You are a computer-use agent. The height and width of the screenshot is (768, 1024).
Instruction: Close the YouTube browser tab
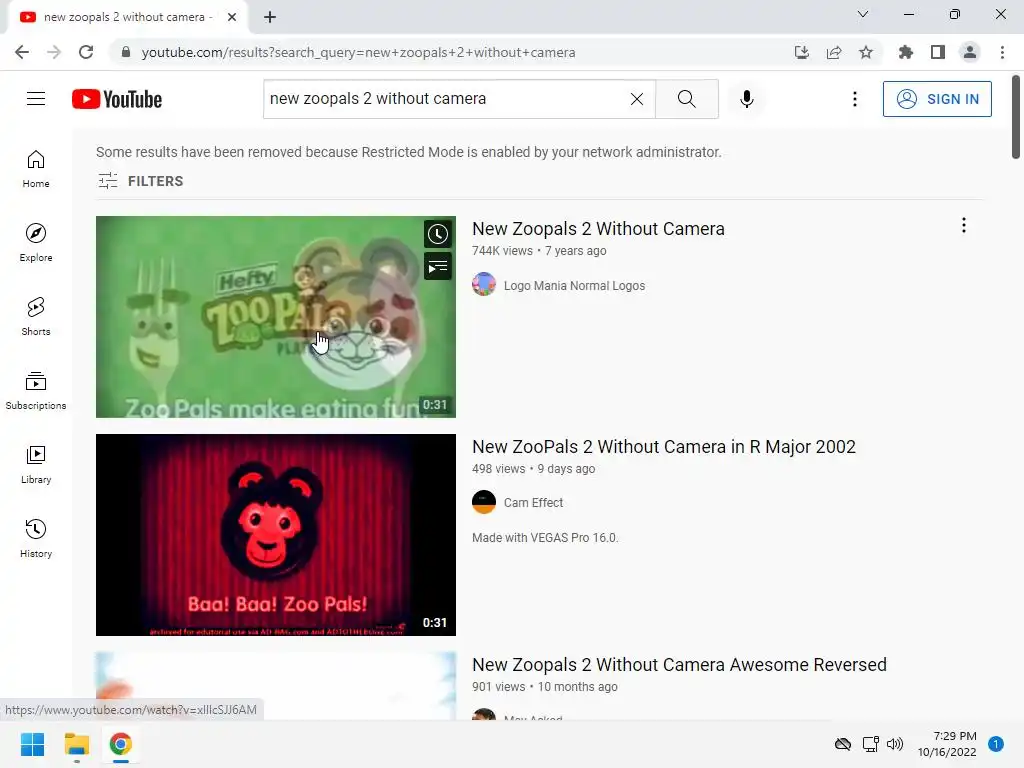(232, 17)
